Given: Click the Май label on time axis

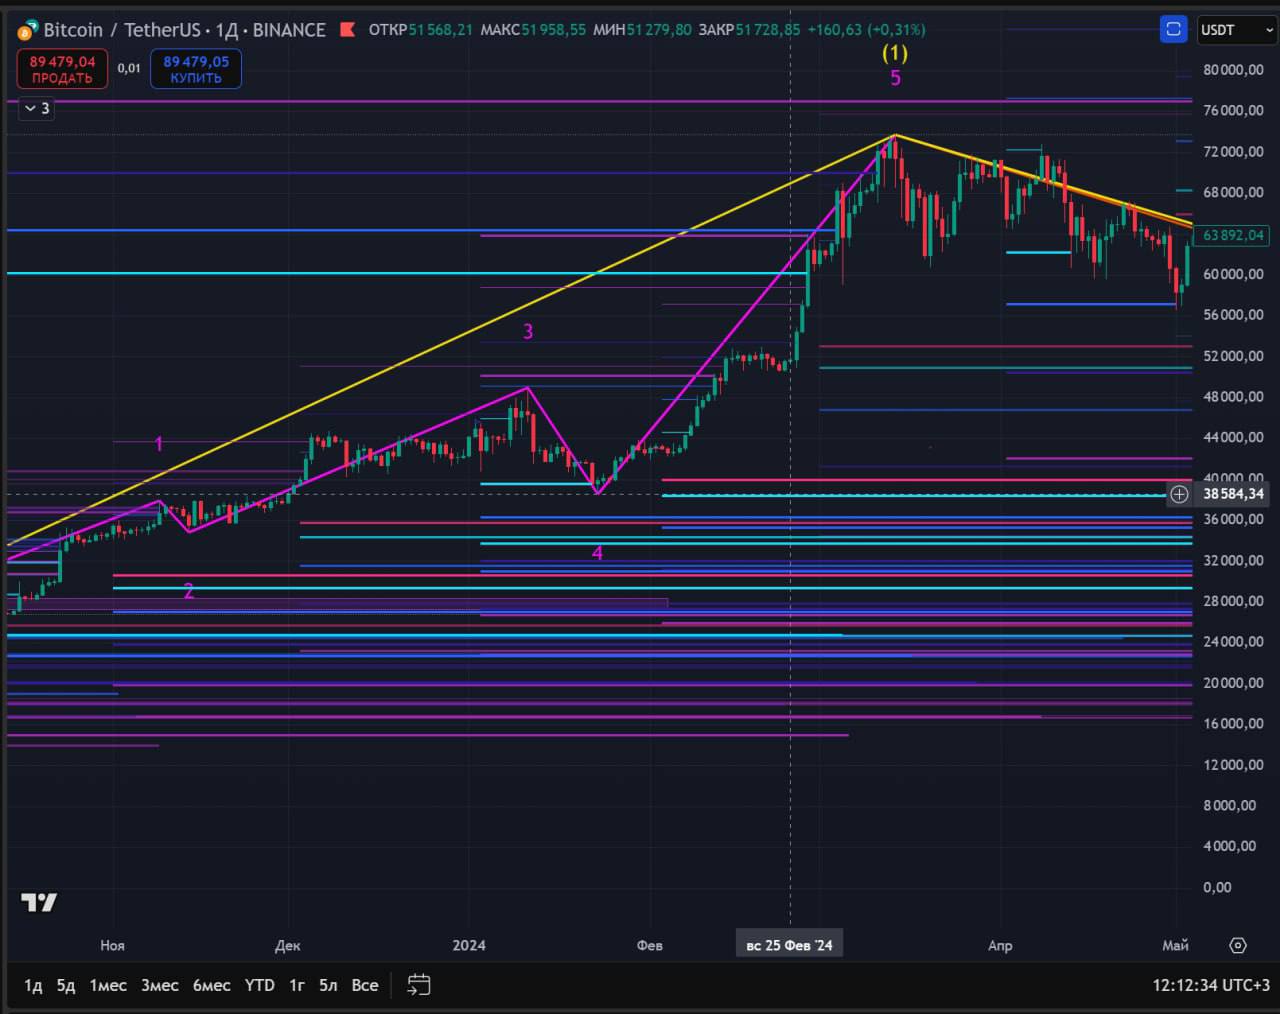Looking at the screenshot, I should [x=1176, y=945].
